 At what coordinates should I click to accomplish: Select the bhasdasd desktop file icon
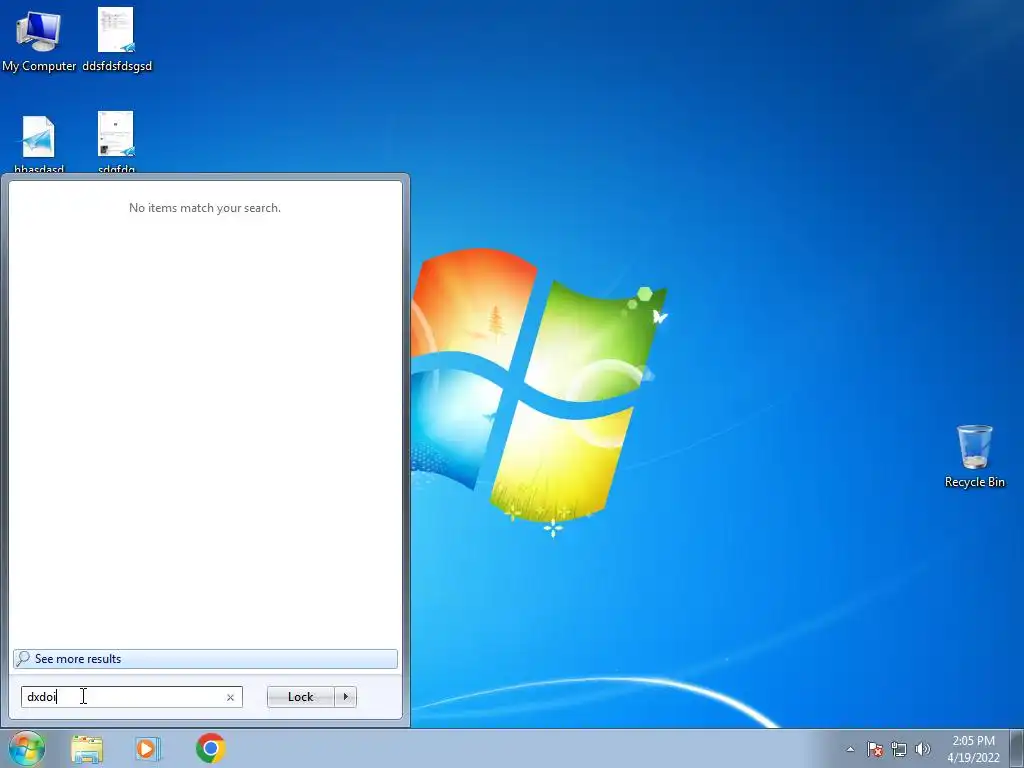(39, 144)
